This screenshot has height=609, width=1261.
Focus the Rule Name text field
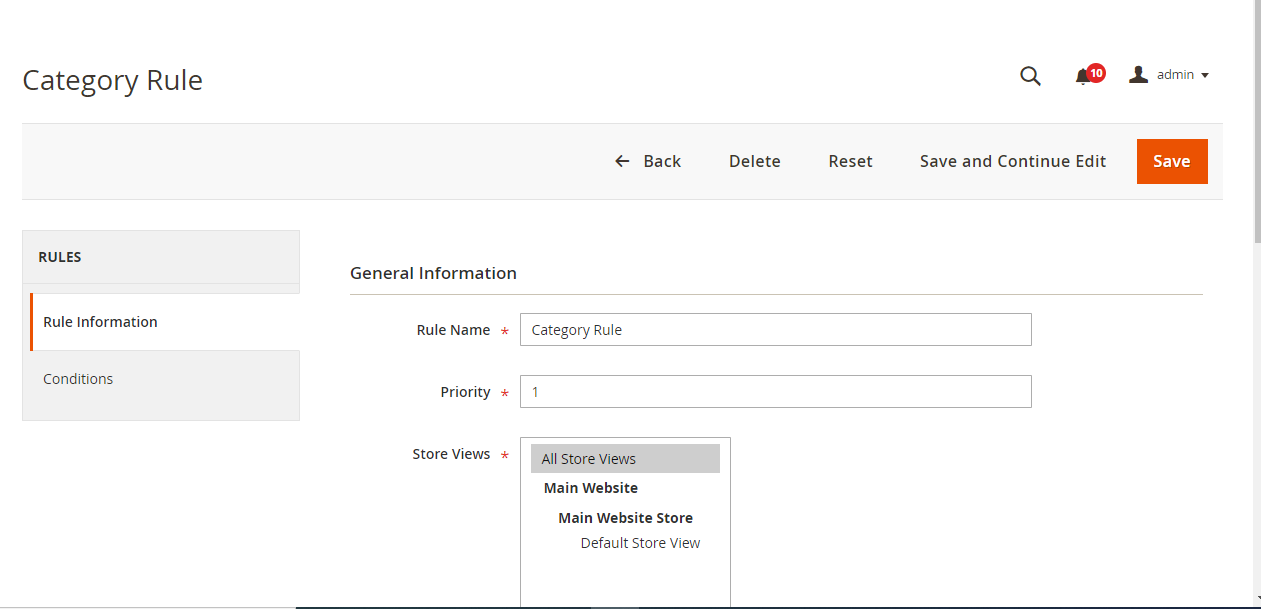[x=775, y=330]
